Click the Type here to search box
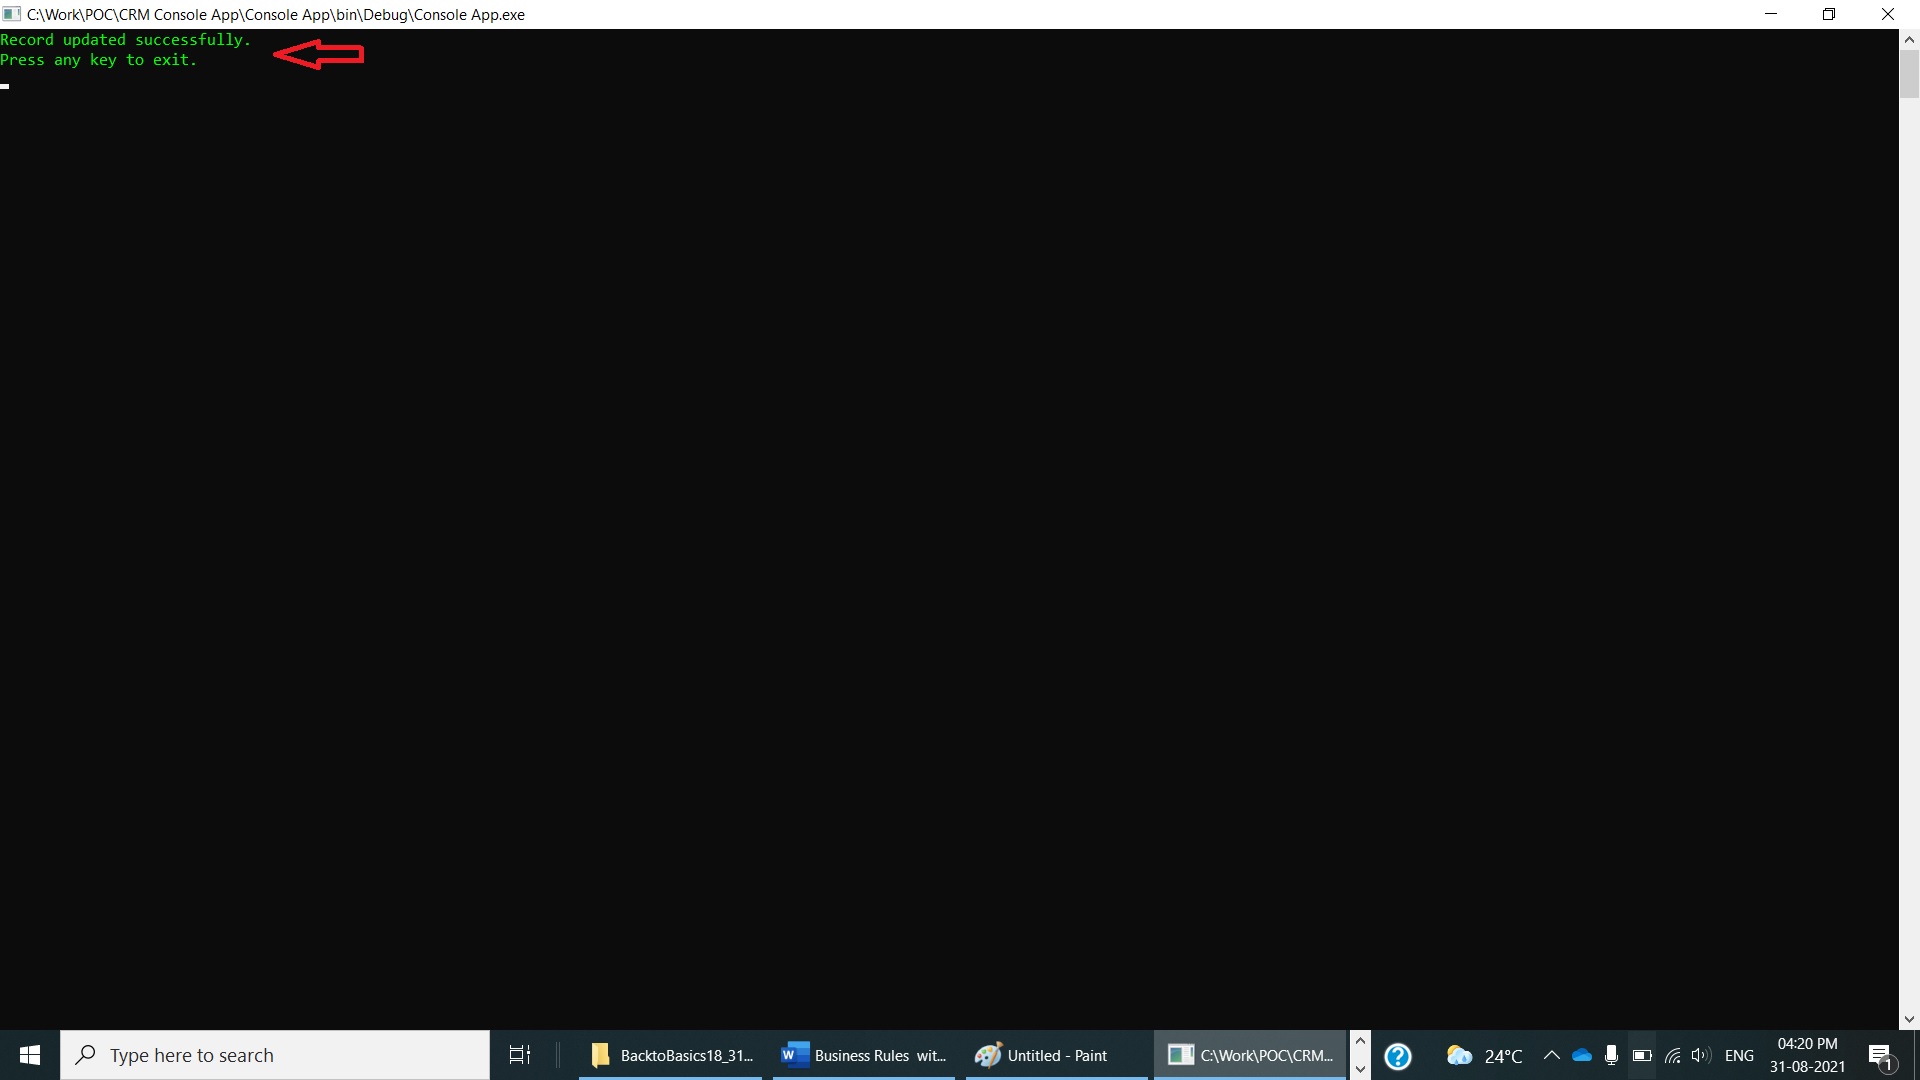Image resolution: width=1920 pixels, height=1080 pixels. (275, 1055)
